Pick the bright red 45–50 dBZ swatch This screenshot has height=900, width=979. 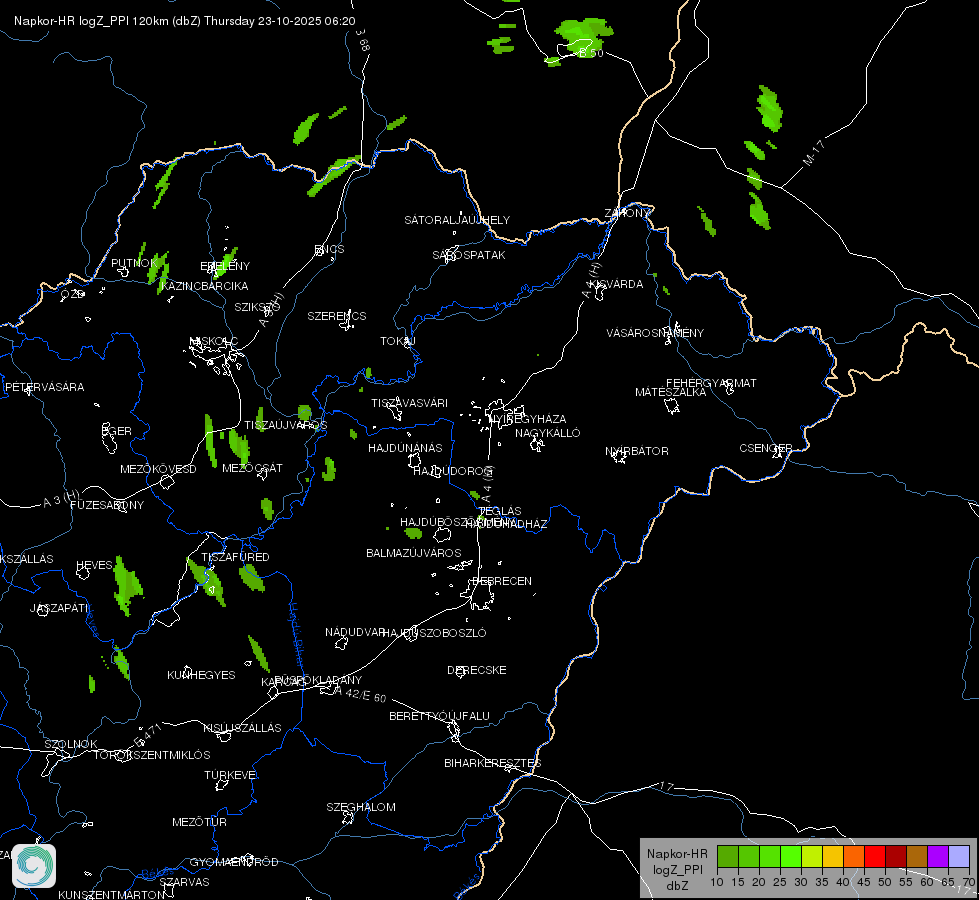click(x=875, y=856)
